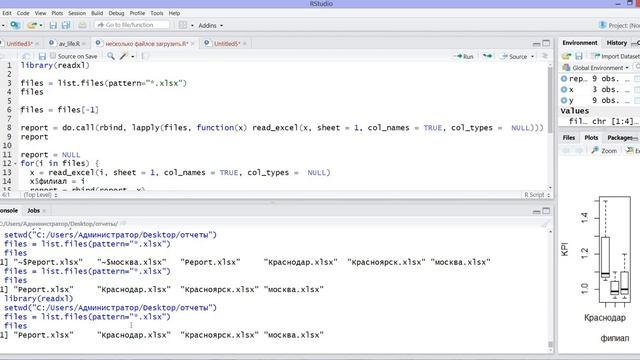Switch to the Jobs tab

pyautogui.click(x=33, y=211)
